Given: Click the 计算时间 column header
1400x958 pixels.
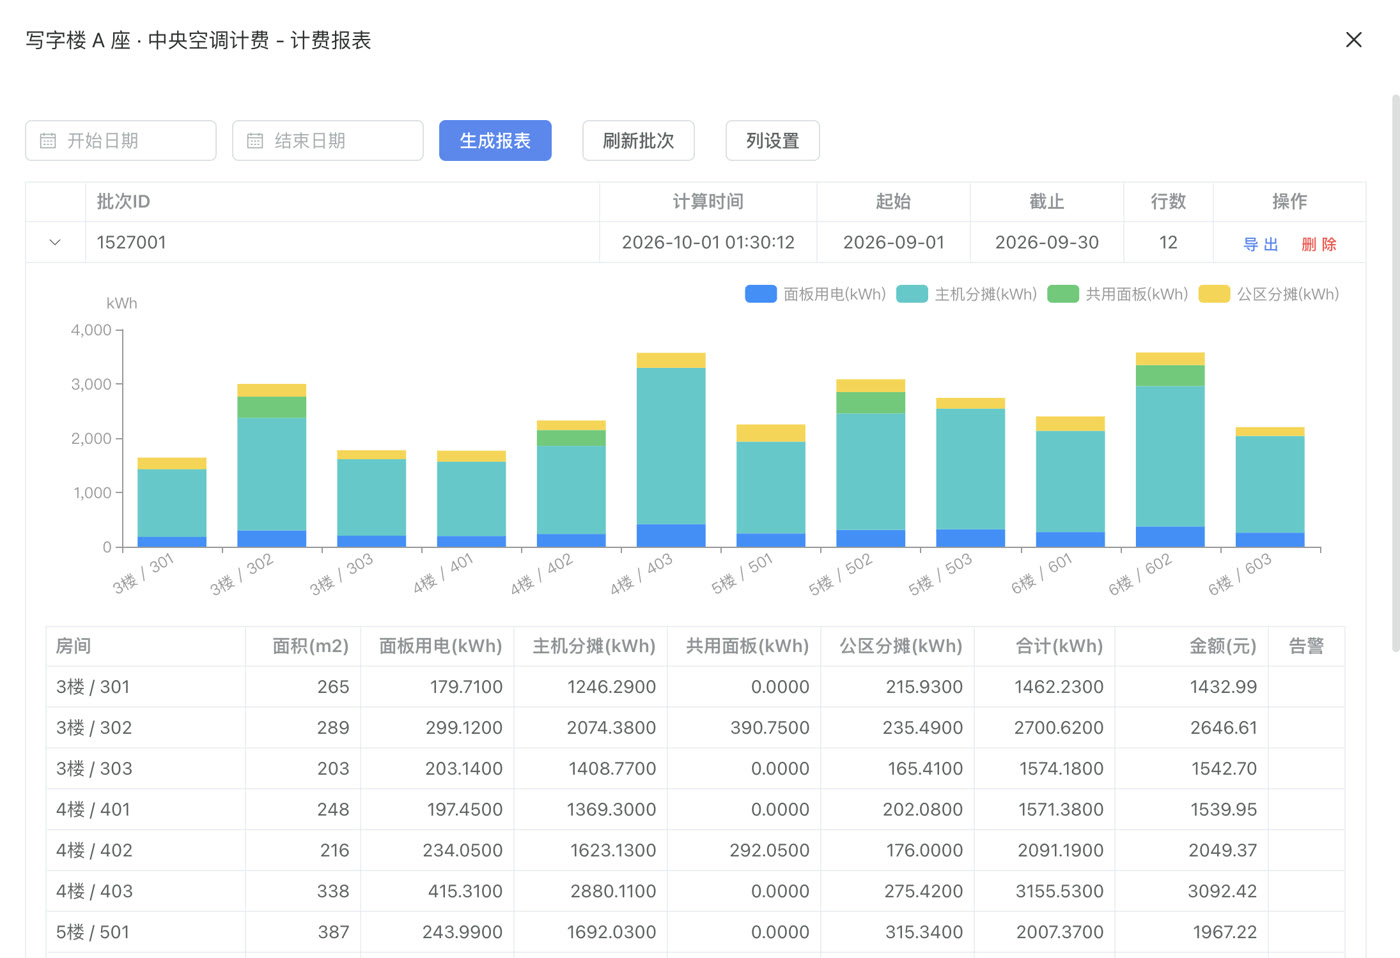Looking at the screenshot, I should point(708,202).
